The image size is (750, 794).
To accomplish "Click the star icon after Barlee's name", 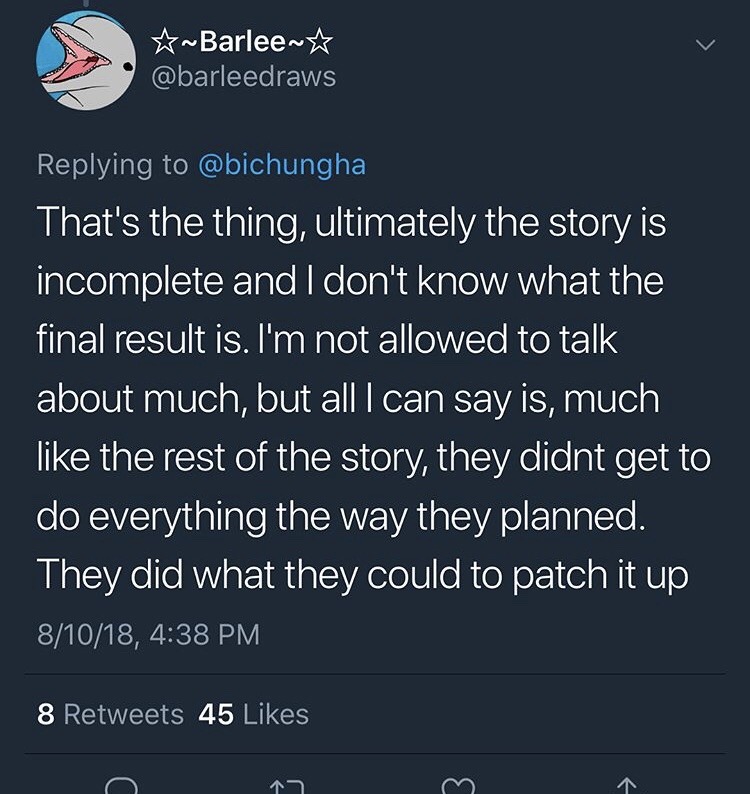I will pyautogui.click(x=320, y=42).
